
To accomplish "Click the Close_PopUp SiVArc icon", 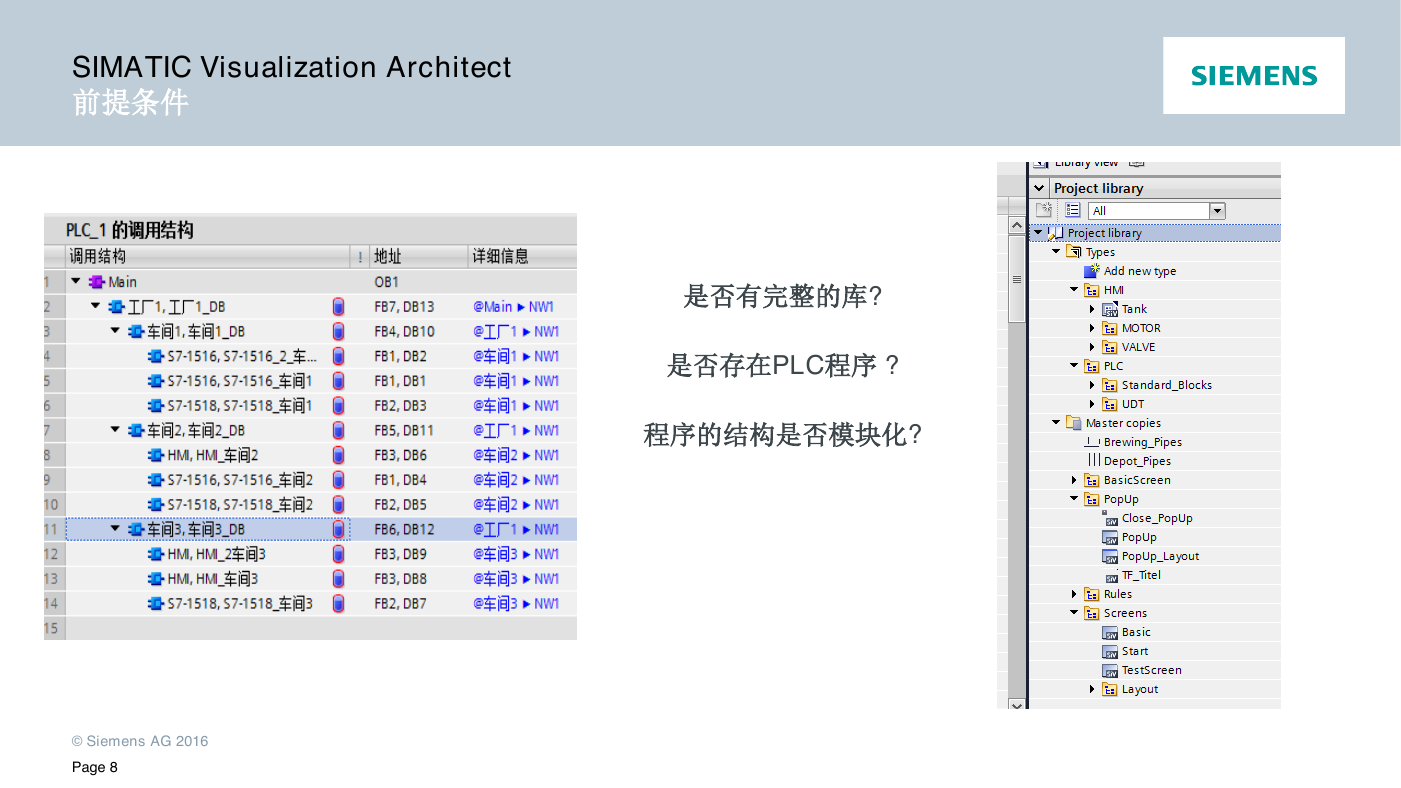I will pyautogui.click(x=1110, y=518).
